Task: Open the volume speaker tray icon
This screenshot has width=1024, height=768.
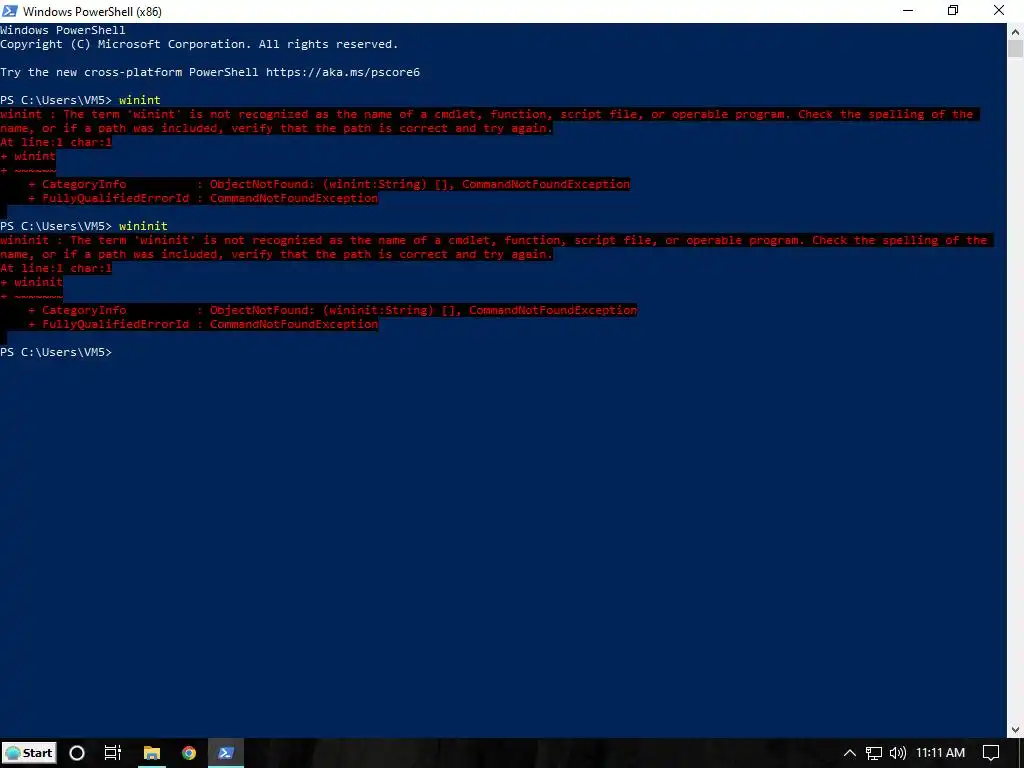Action: 898,753
